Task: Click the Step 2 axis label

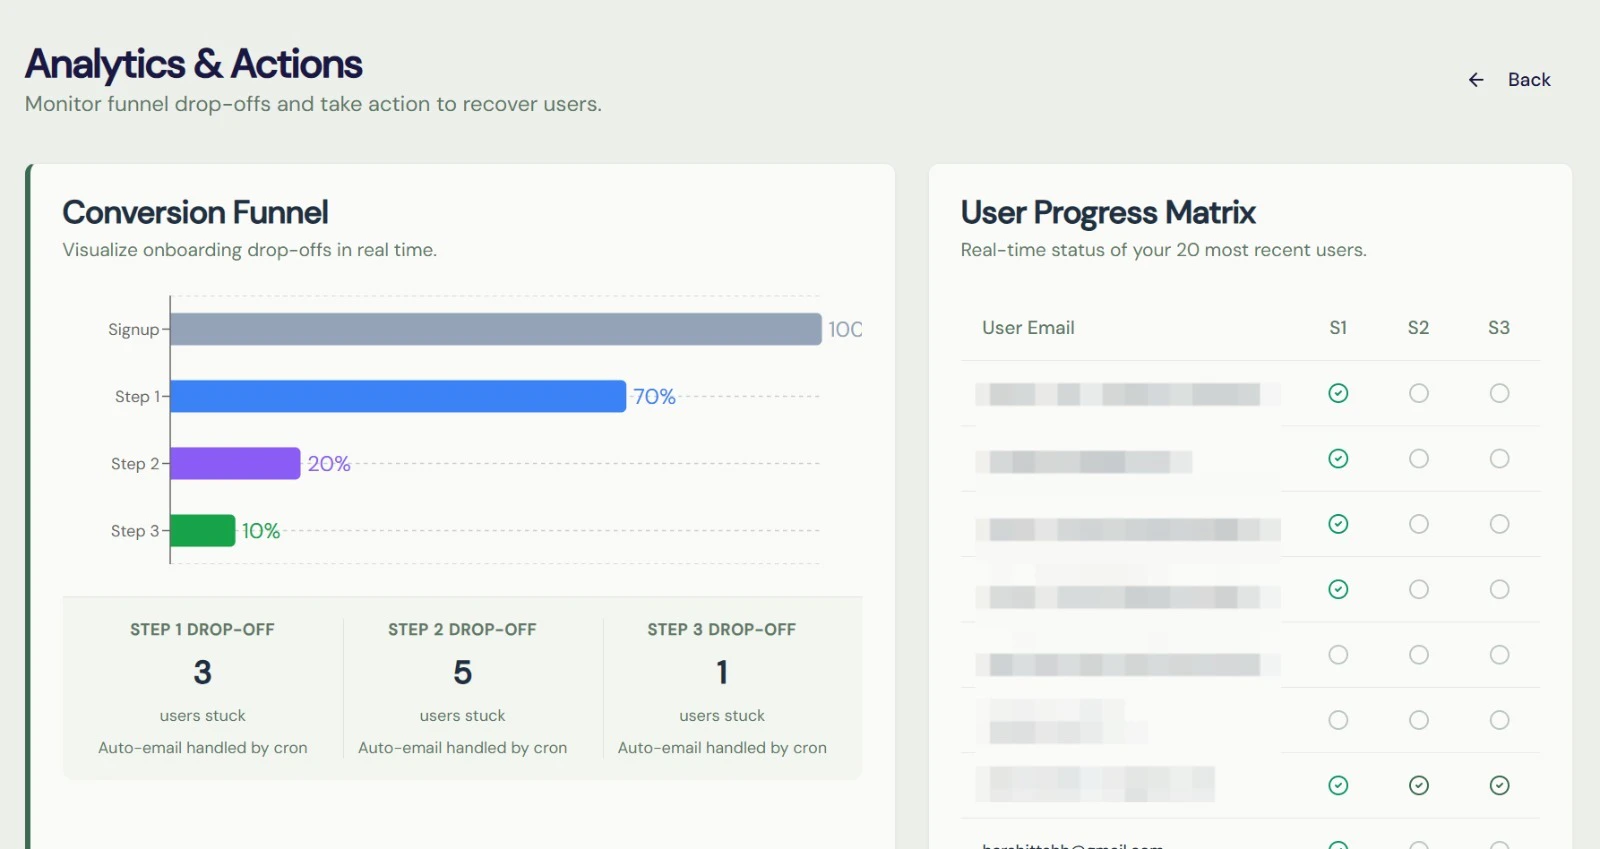Action: pyautogui.click(x=135, y=463)
